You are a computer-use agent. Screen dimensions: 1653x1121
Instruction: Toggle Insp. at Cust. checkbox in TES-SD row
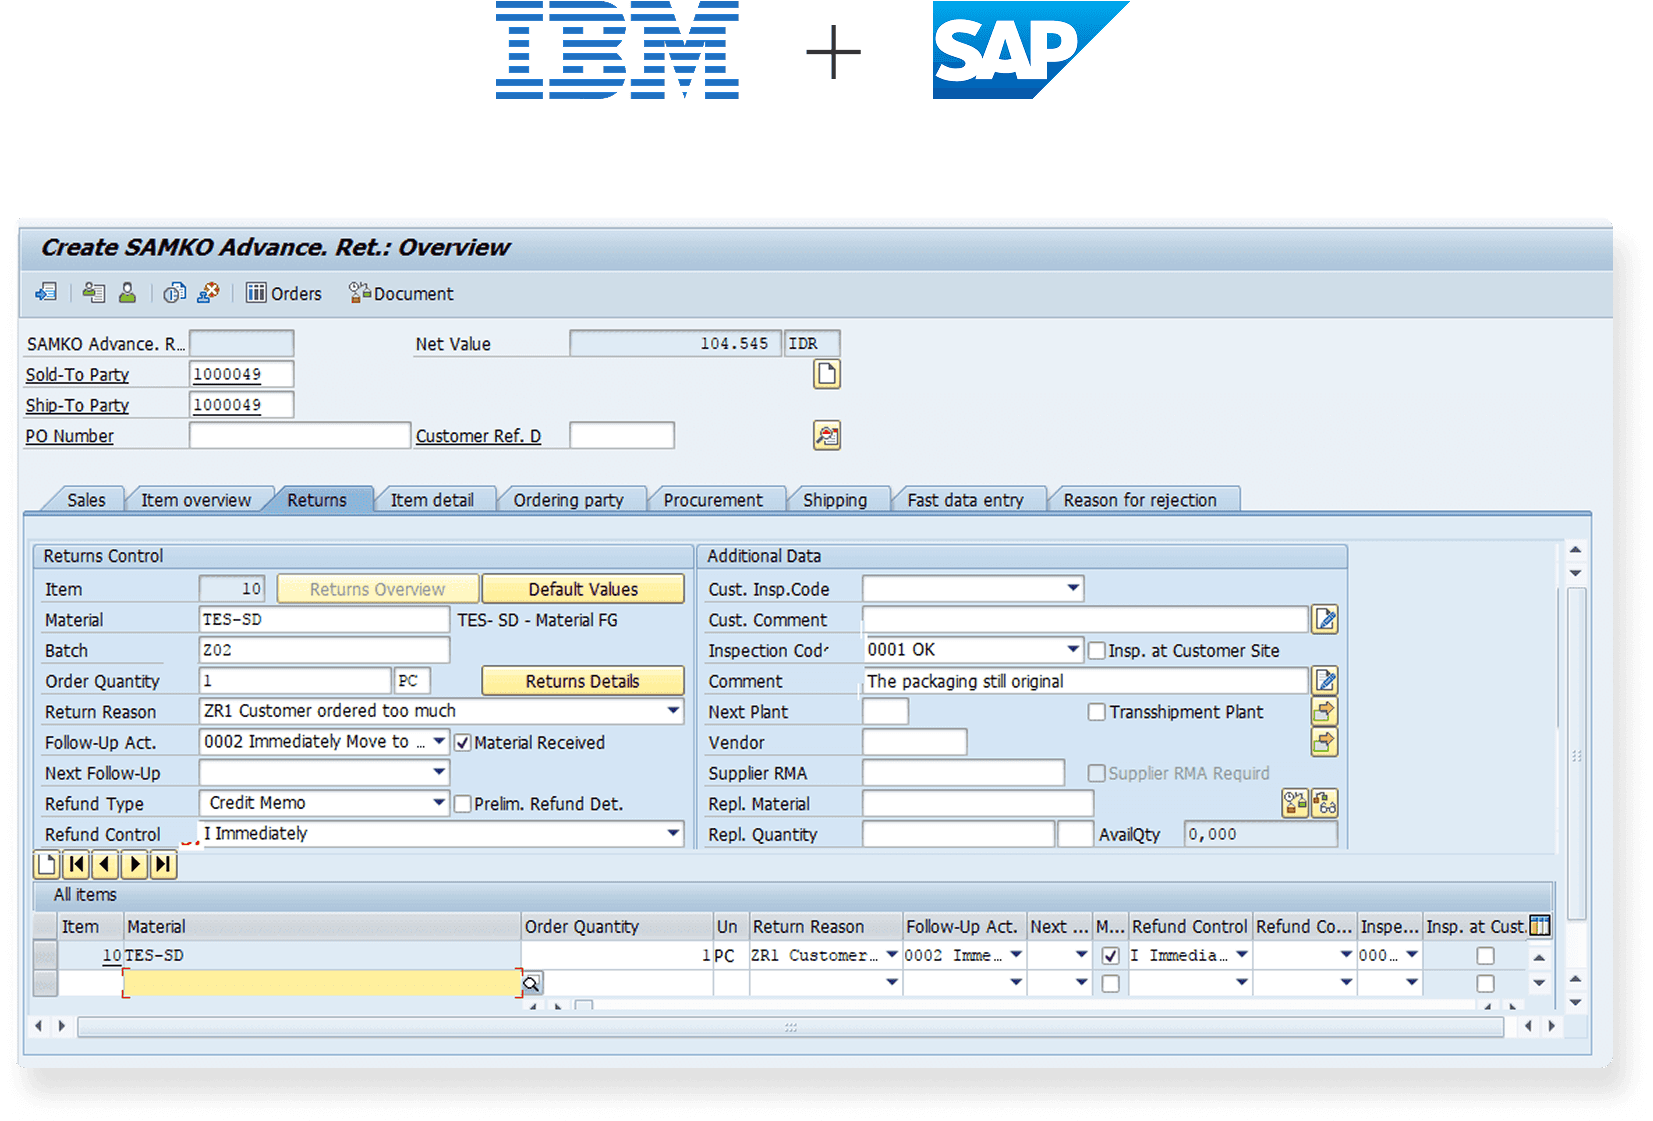[1486, 956]
